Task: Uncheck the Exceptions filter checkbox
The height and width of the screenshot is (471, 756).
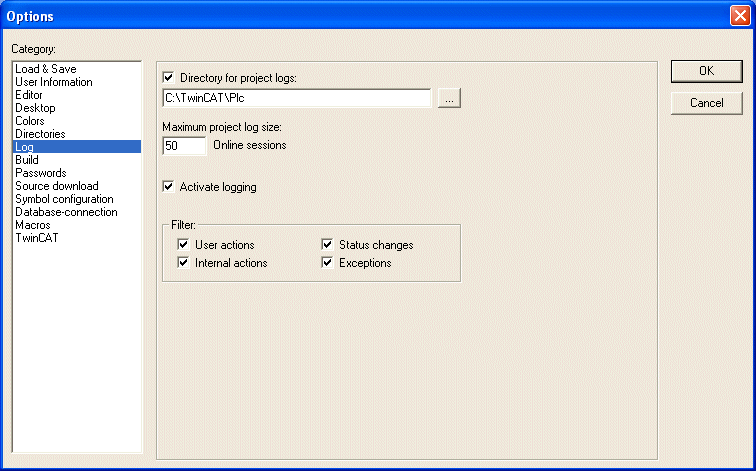Action: point(327,263)
